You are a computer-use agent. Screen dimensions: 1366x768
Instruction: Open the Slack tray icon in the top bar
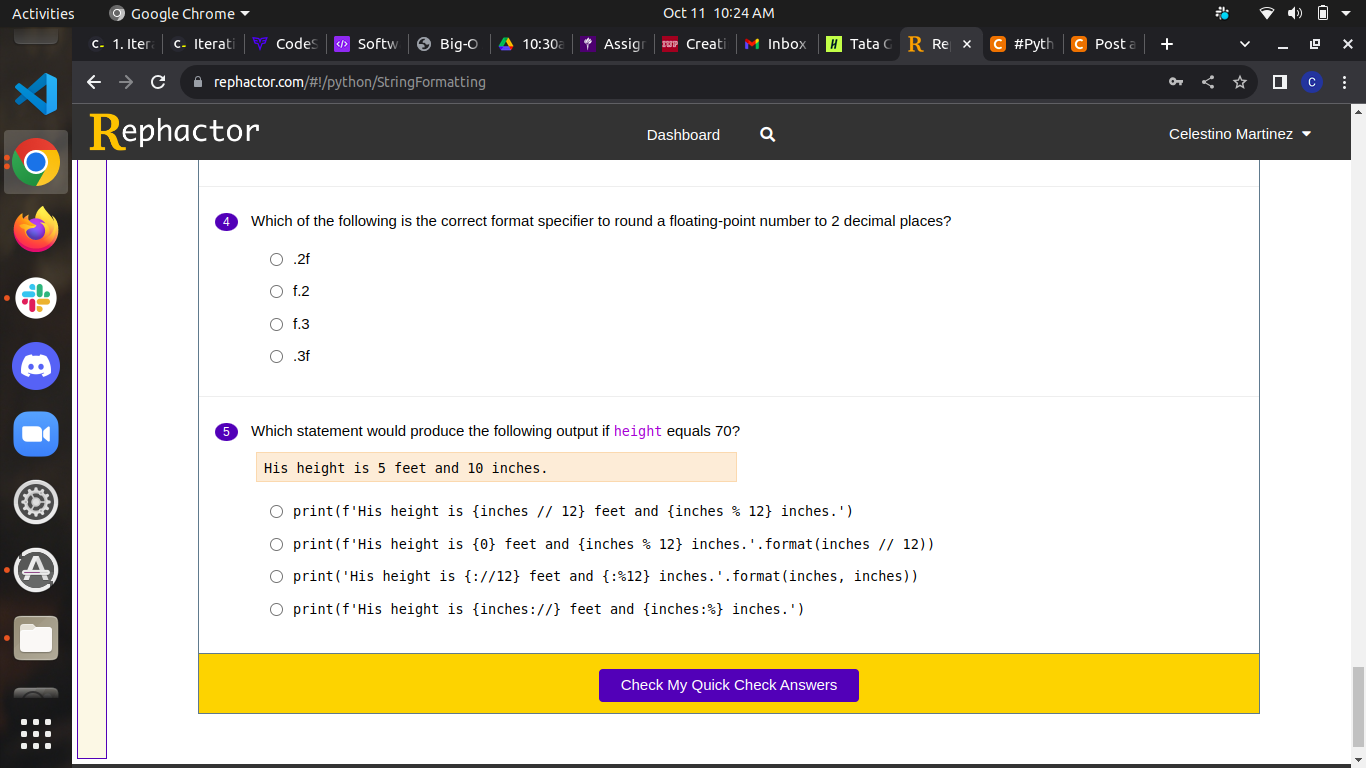tap(1222, 13)
